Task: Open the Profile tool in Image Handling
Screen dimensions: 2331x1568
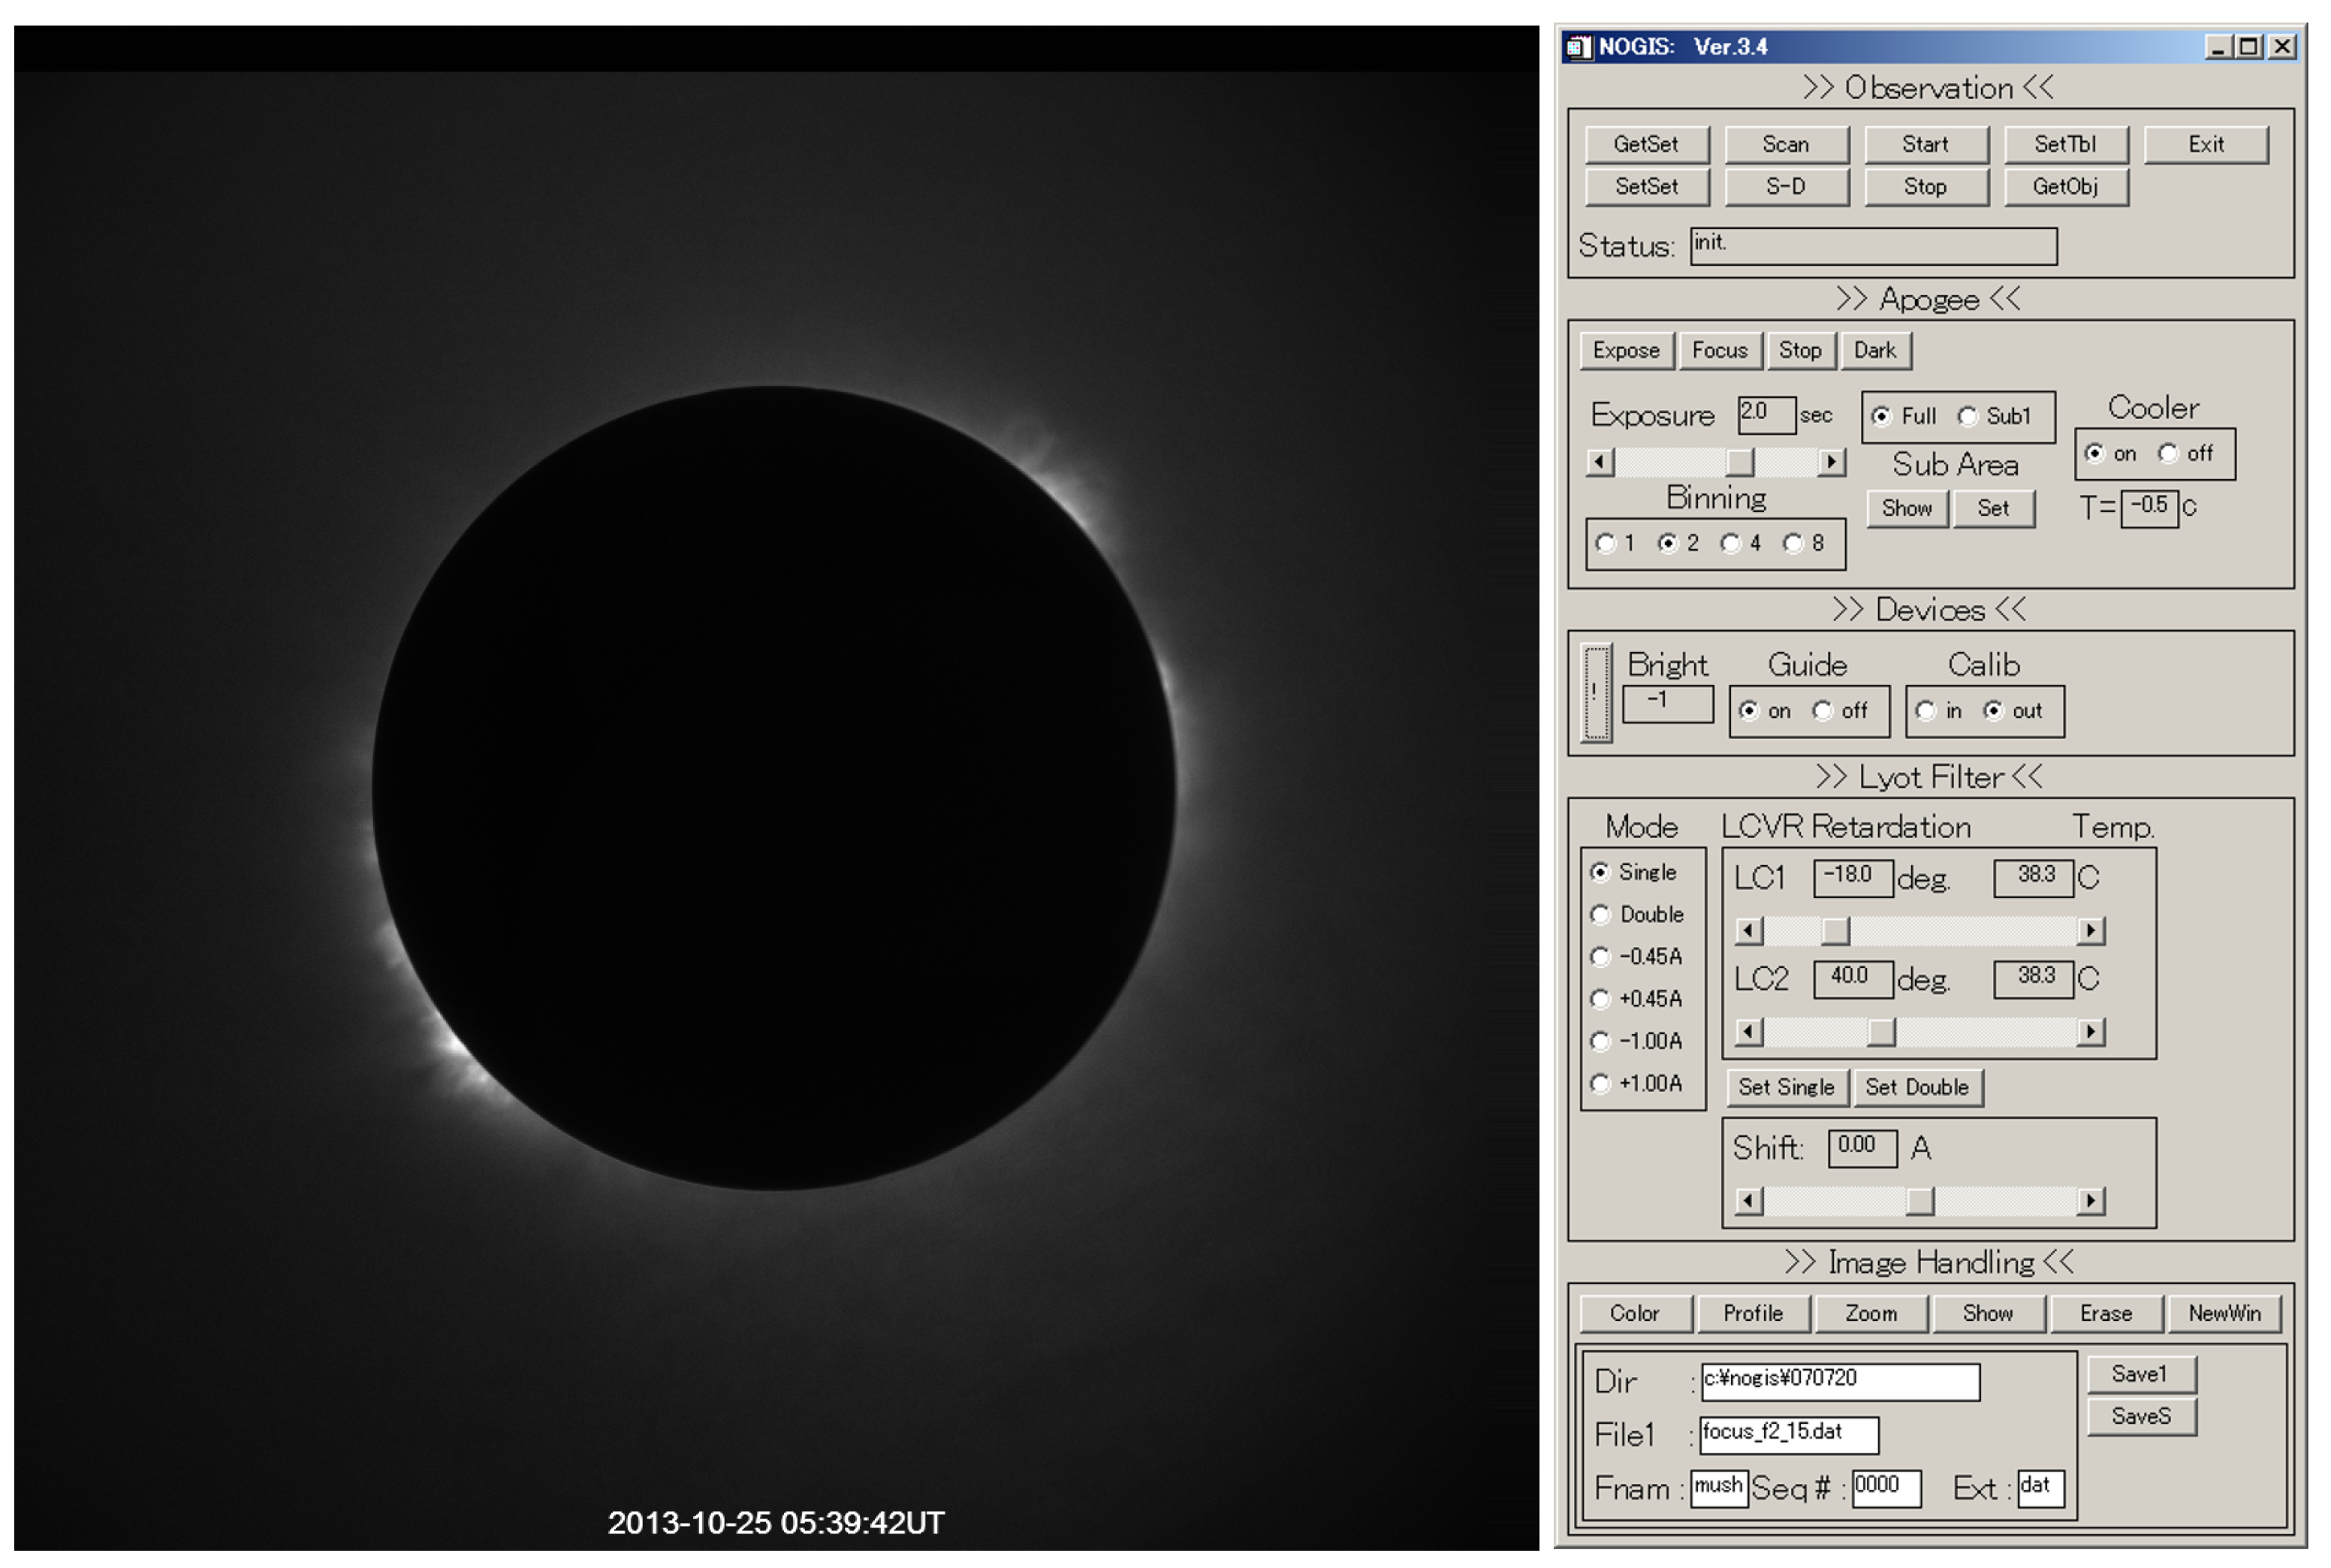Action: click(1753, 1313)
